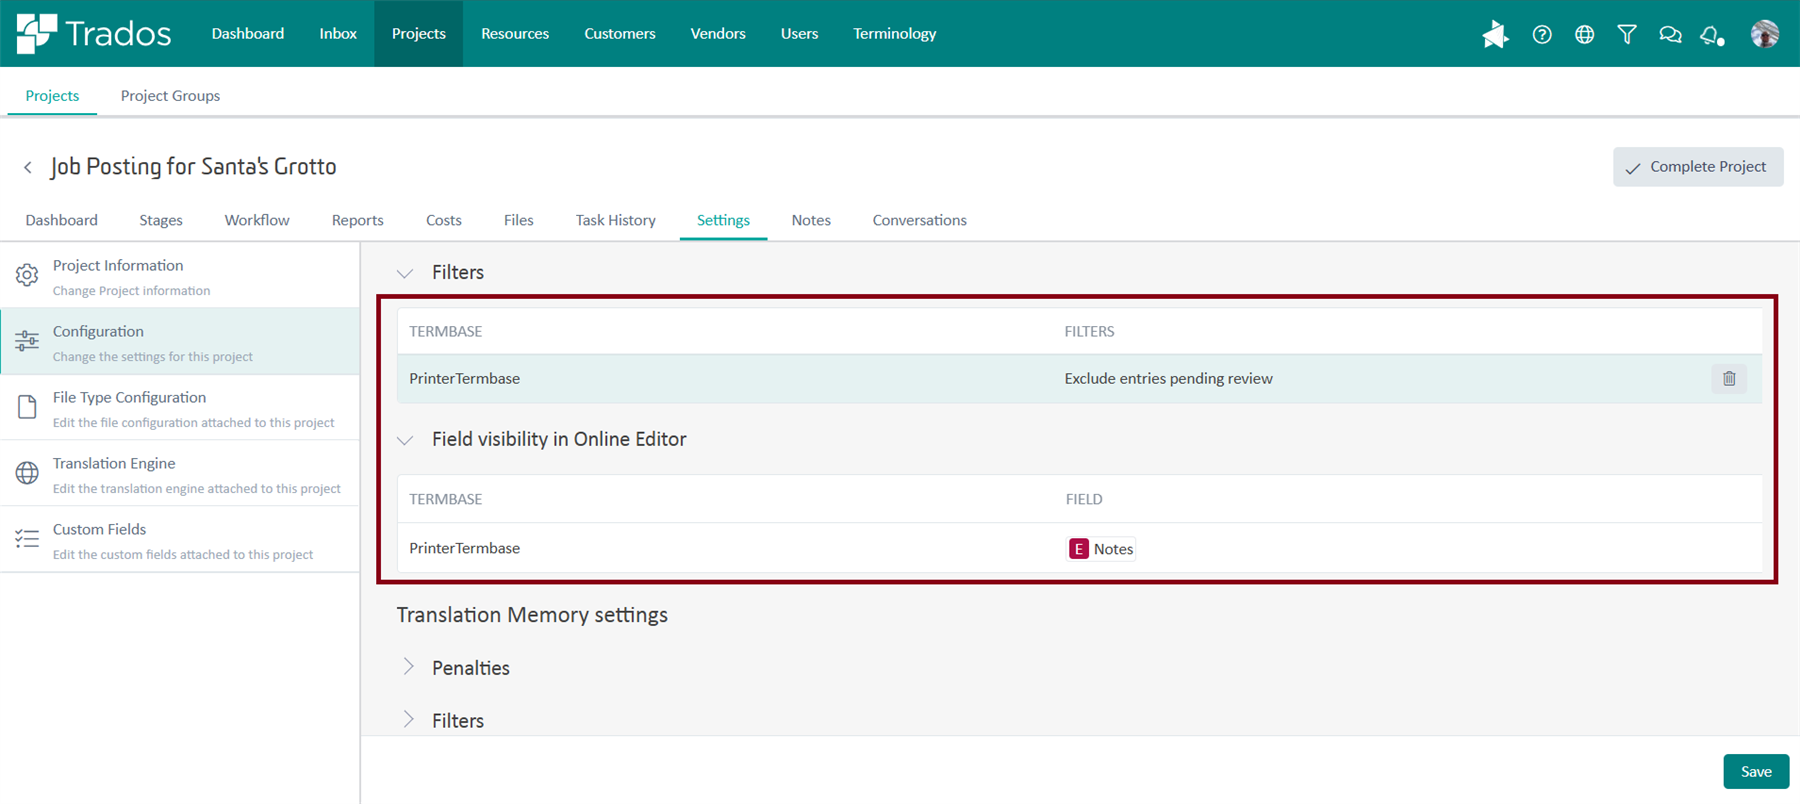Switch to the Projects sub-tab
Screen dimensions: 1800x804
(52, 96)
